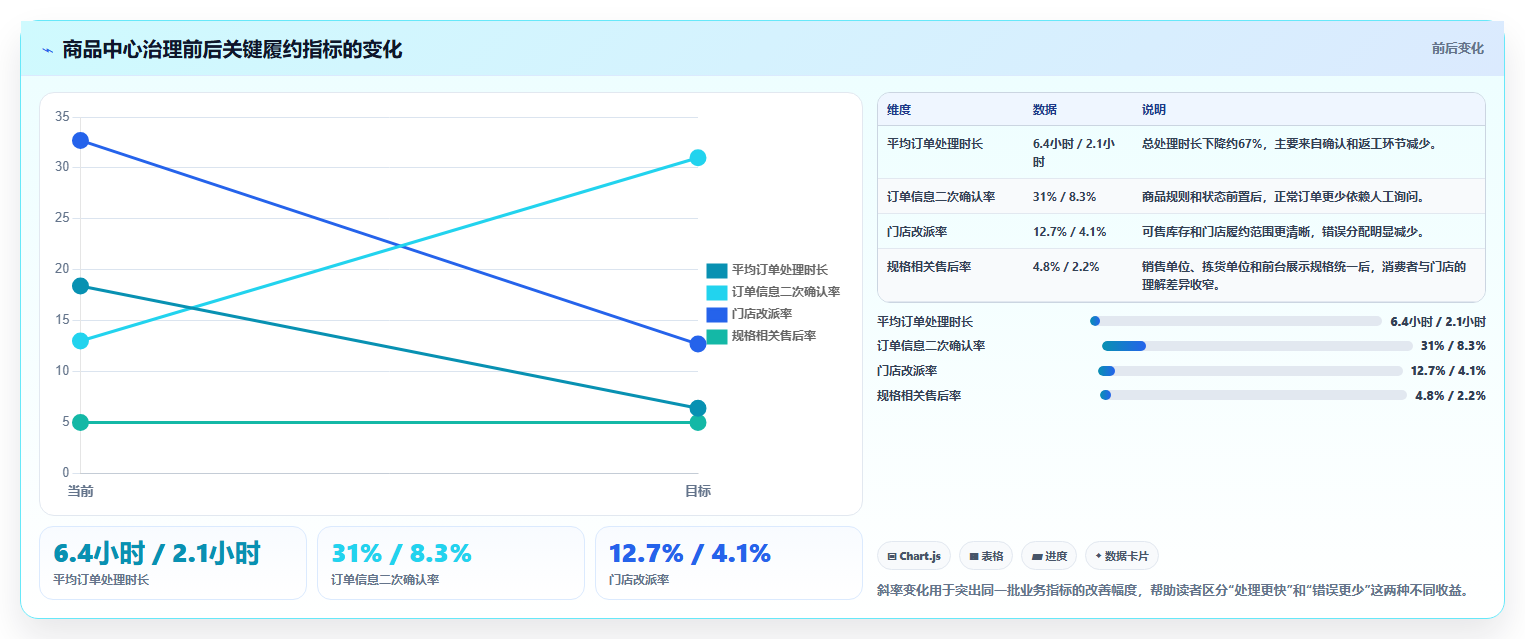Click the lightning icon beside the title
Viewport: 1525px width, 639px height.
[47, 50]
